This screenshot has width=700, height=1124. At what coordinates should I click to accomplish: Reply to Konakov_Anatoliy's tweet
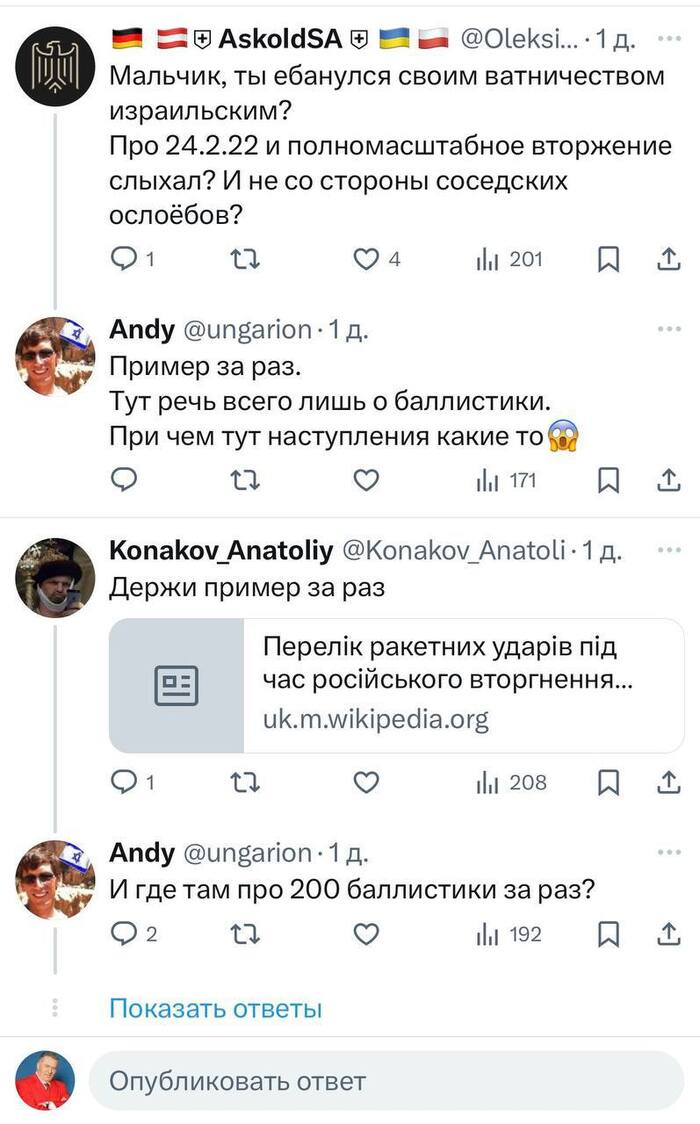(124, 782)
